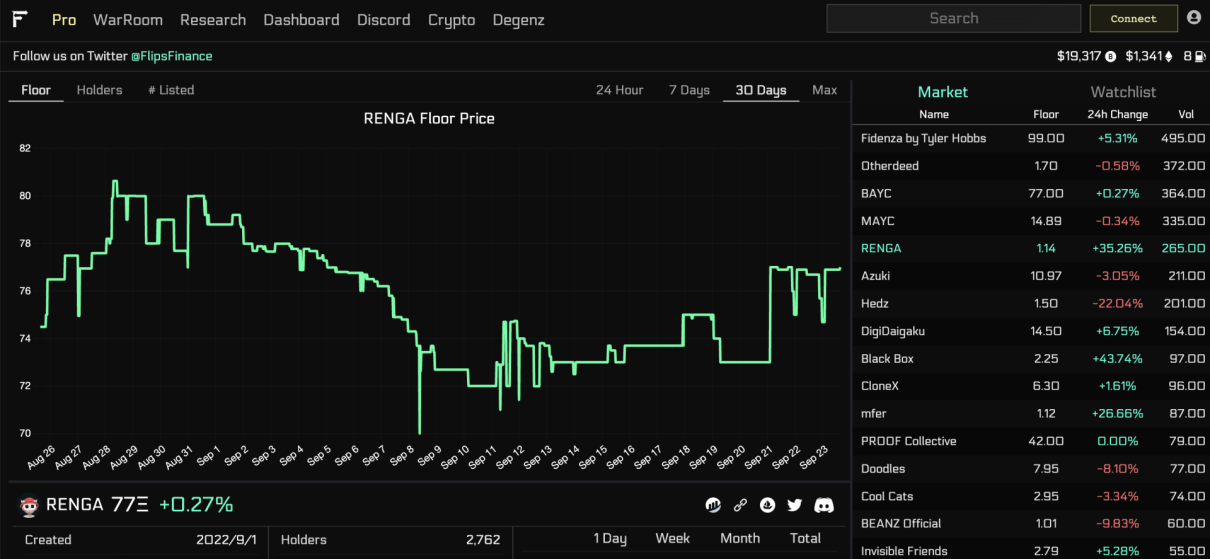Click the Flips Finance logo icon

(x=19, y=19)
